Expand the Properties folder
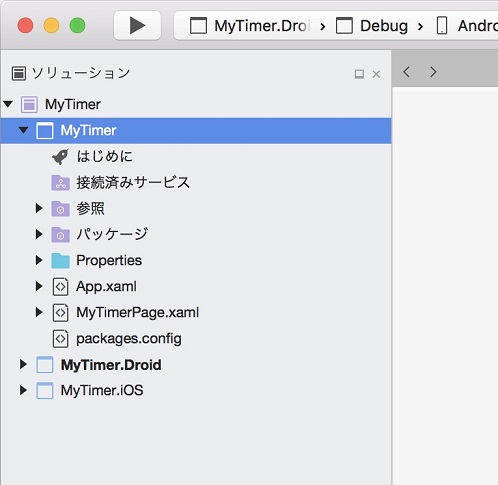Screen dimensions: 498x485 [39, 260]
